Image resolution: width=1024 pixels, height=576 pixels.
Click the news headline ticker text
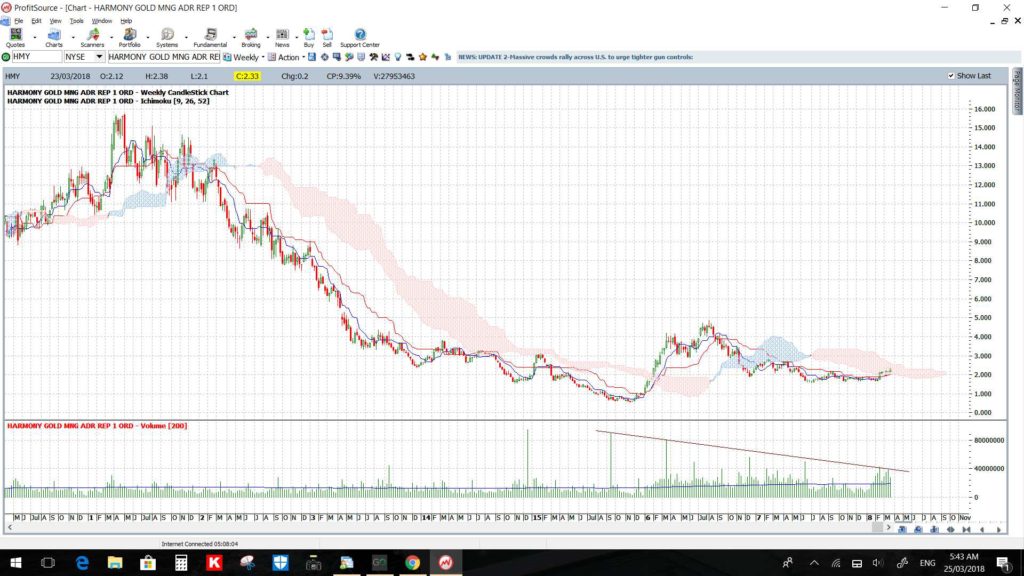coord(575,57)
